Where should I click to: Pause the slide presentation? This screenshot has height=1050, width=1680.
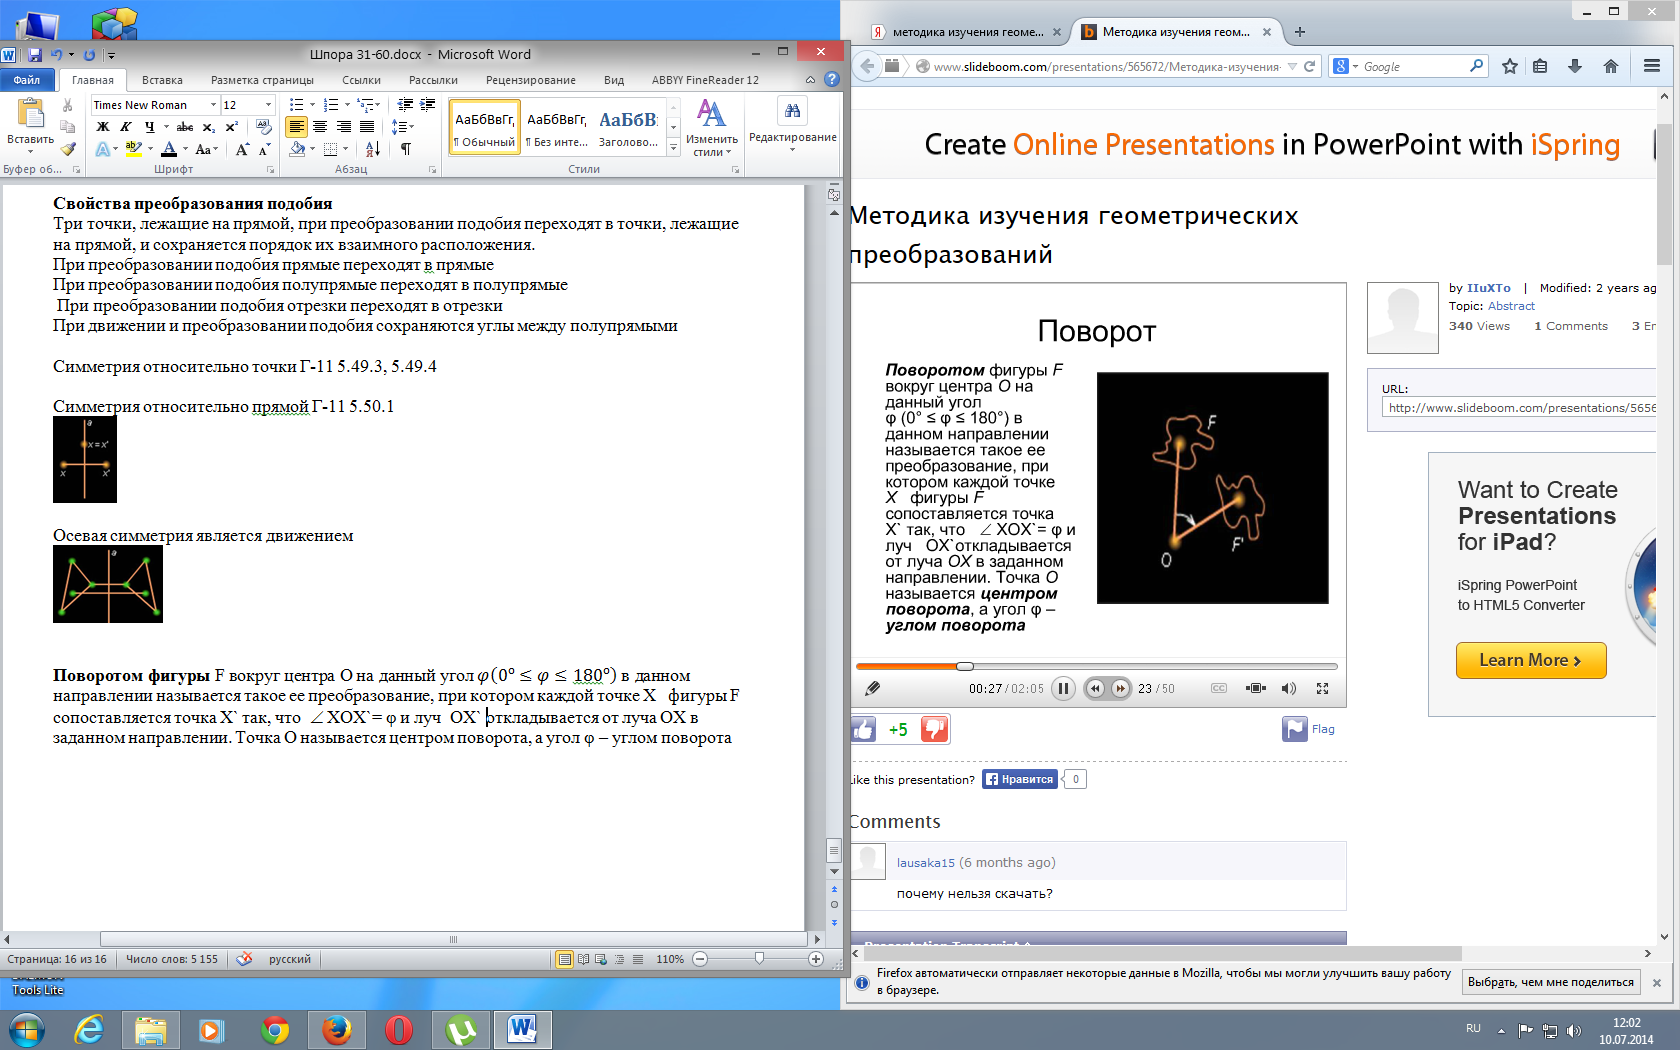tap(1063, 688)
